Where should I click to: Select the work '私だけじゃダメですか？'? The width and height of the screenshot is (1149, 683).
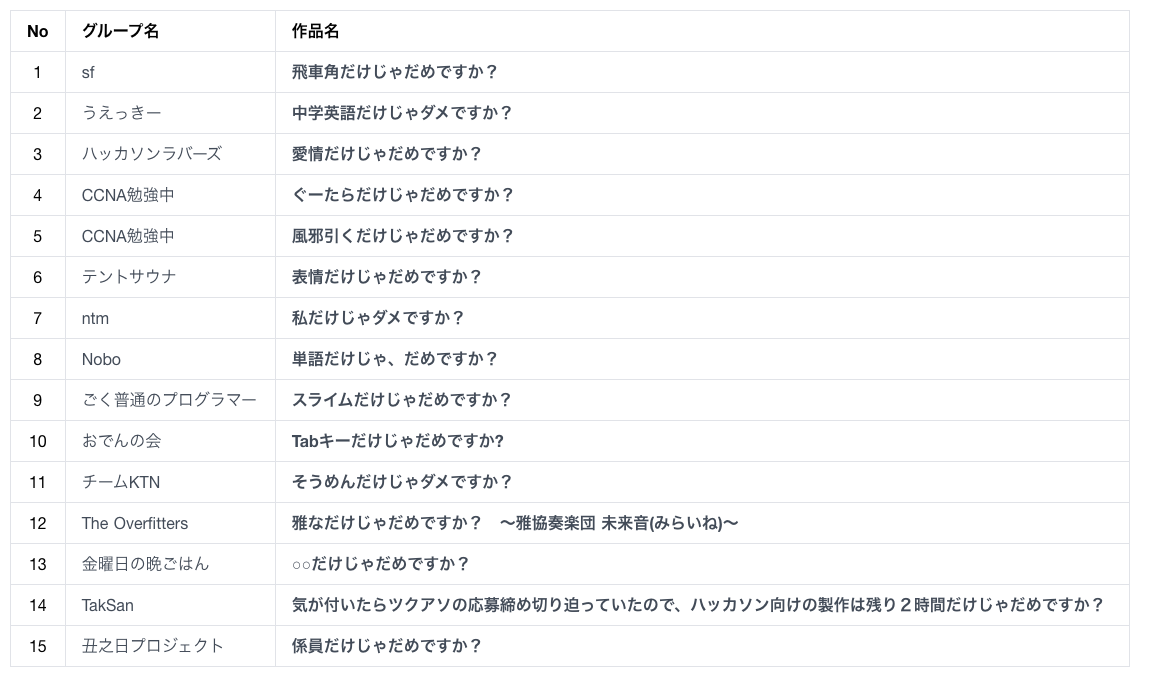(378, 318)
